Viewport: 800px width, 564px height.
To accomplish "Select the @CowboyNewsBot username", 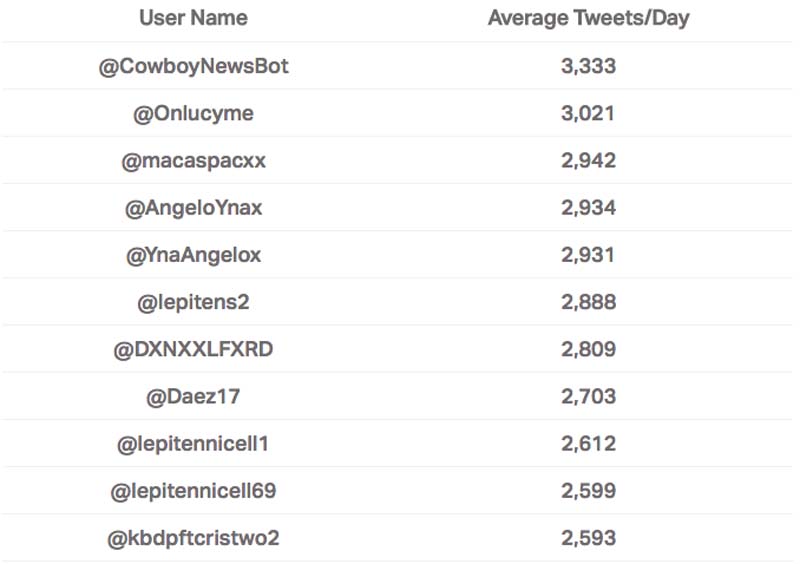I will click(x=193, y=66).
